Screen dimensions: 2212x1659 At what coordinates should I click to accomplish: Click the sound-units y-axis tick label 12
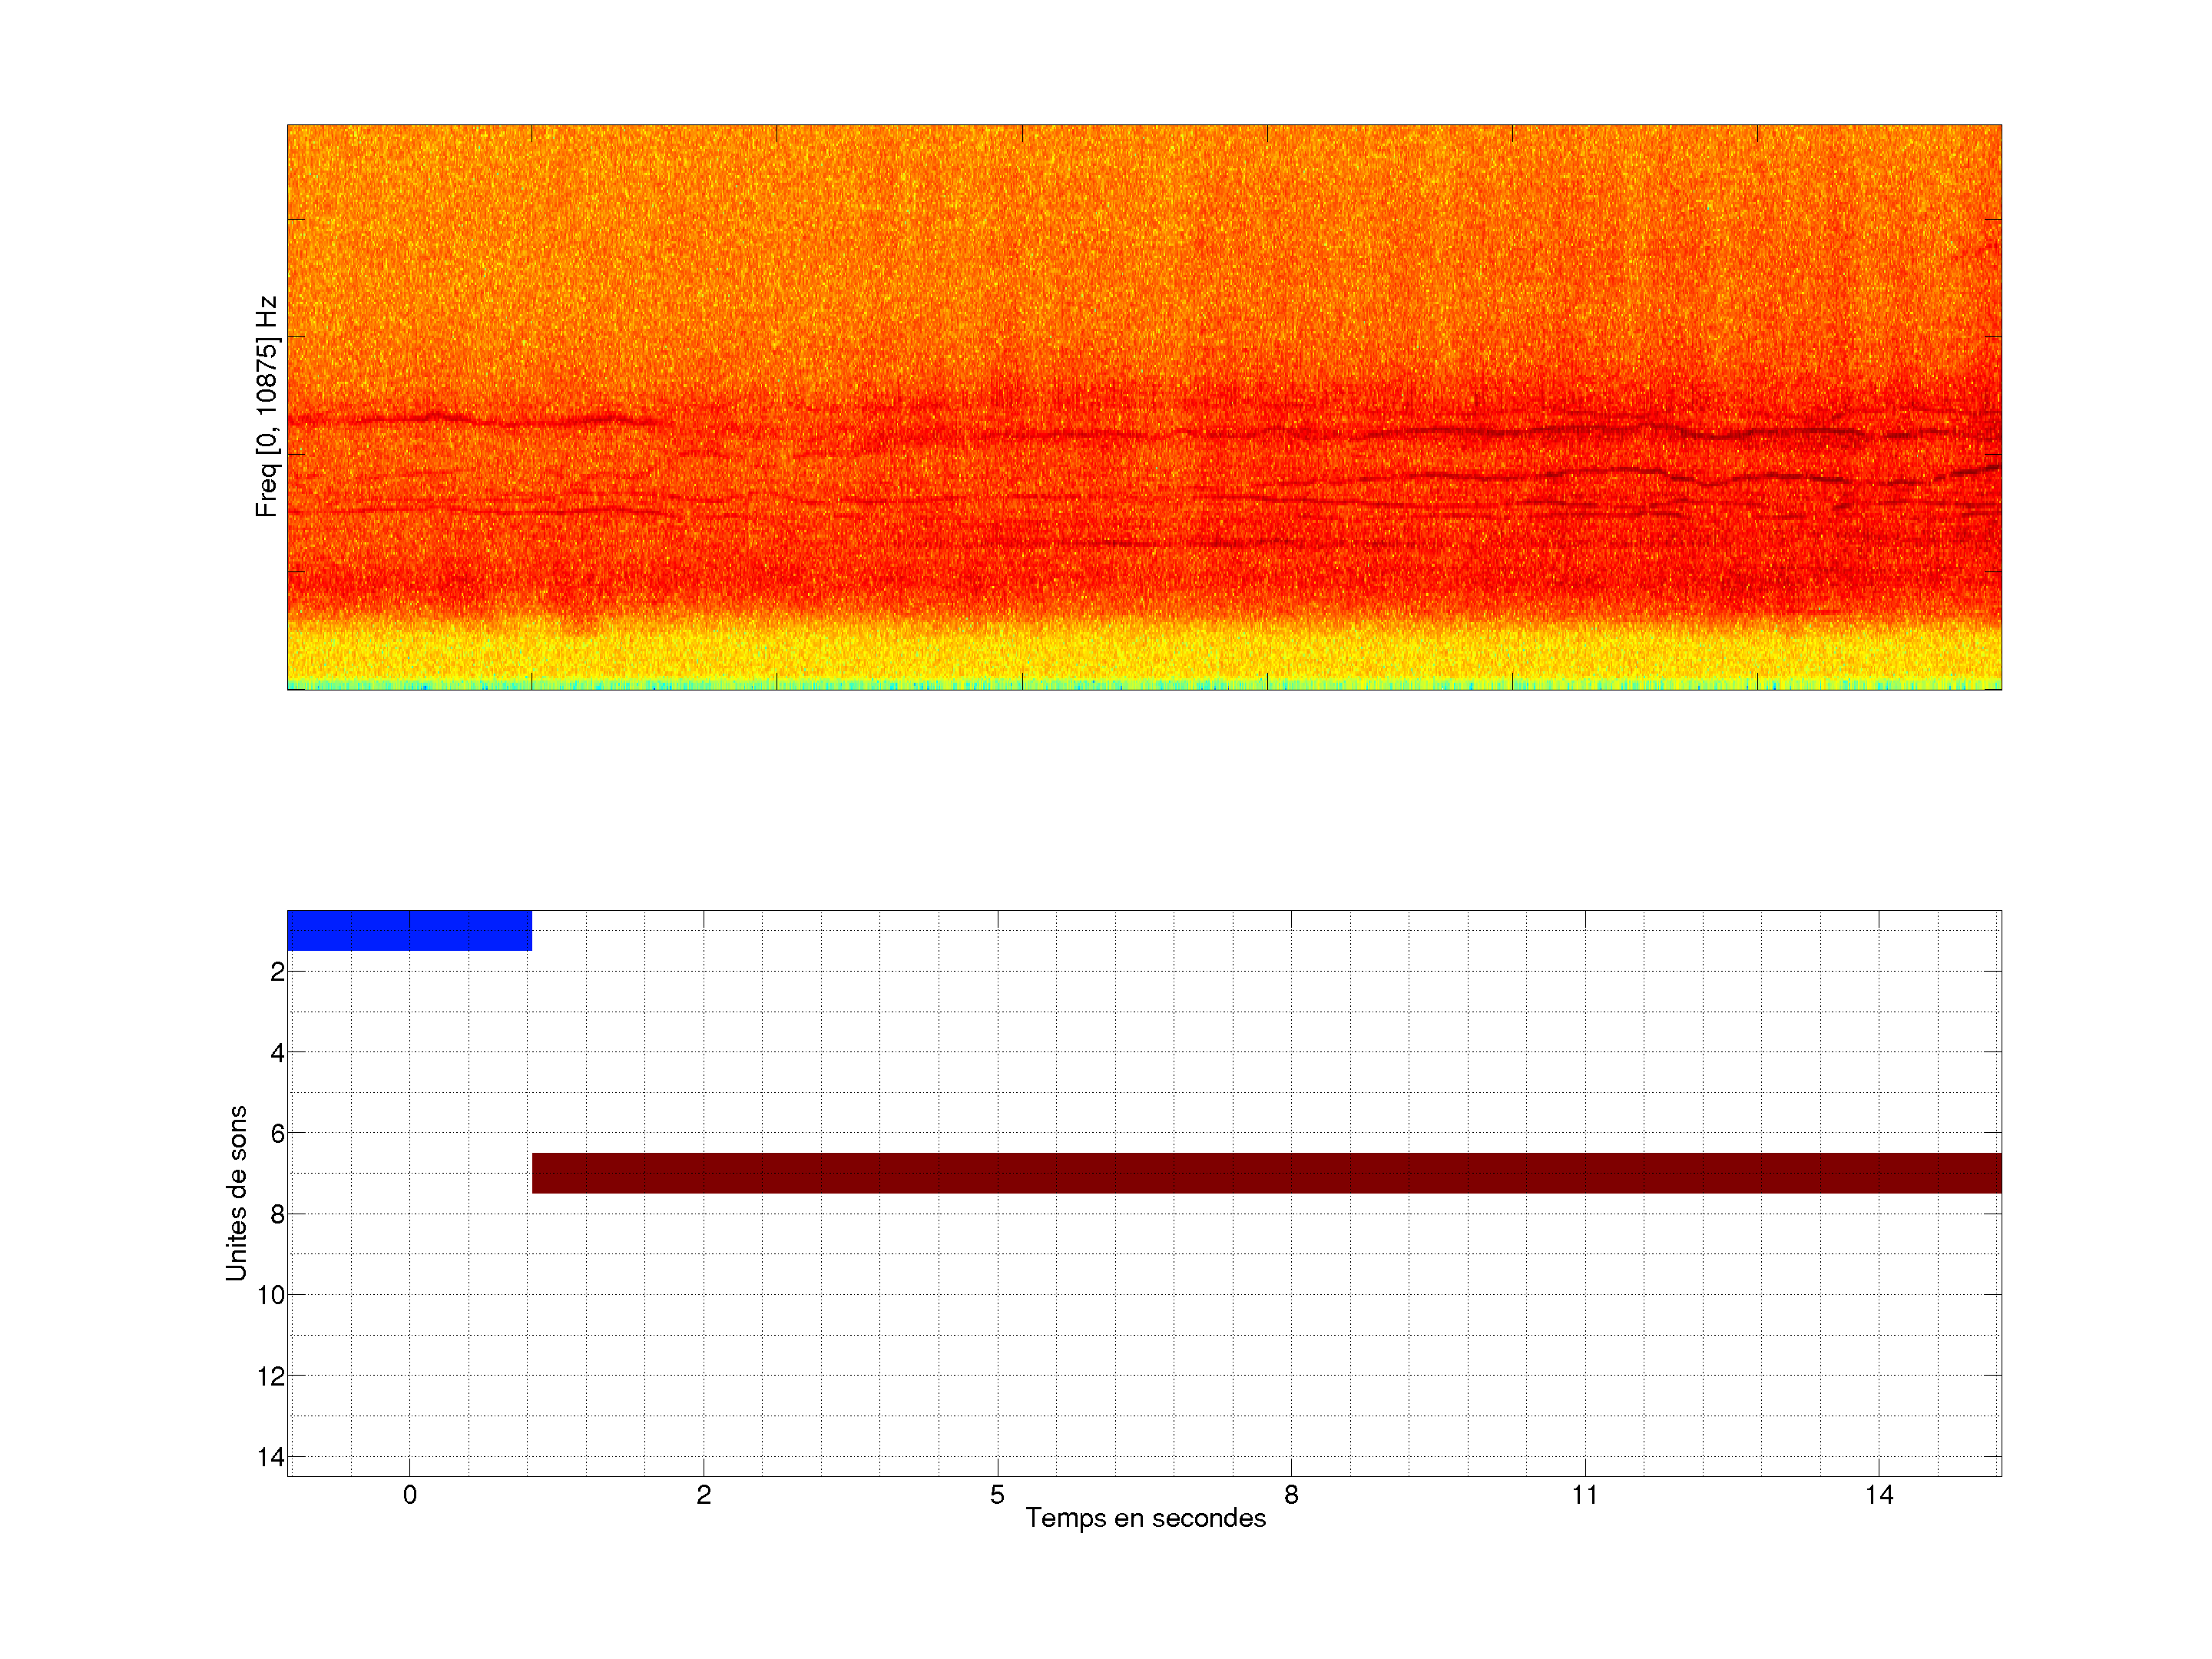tap(271, 1377)
